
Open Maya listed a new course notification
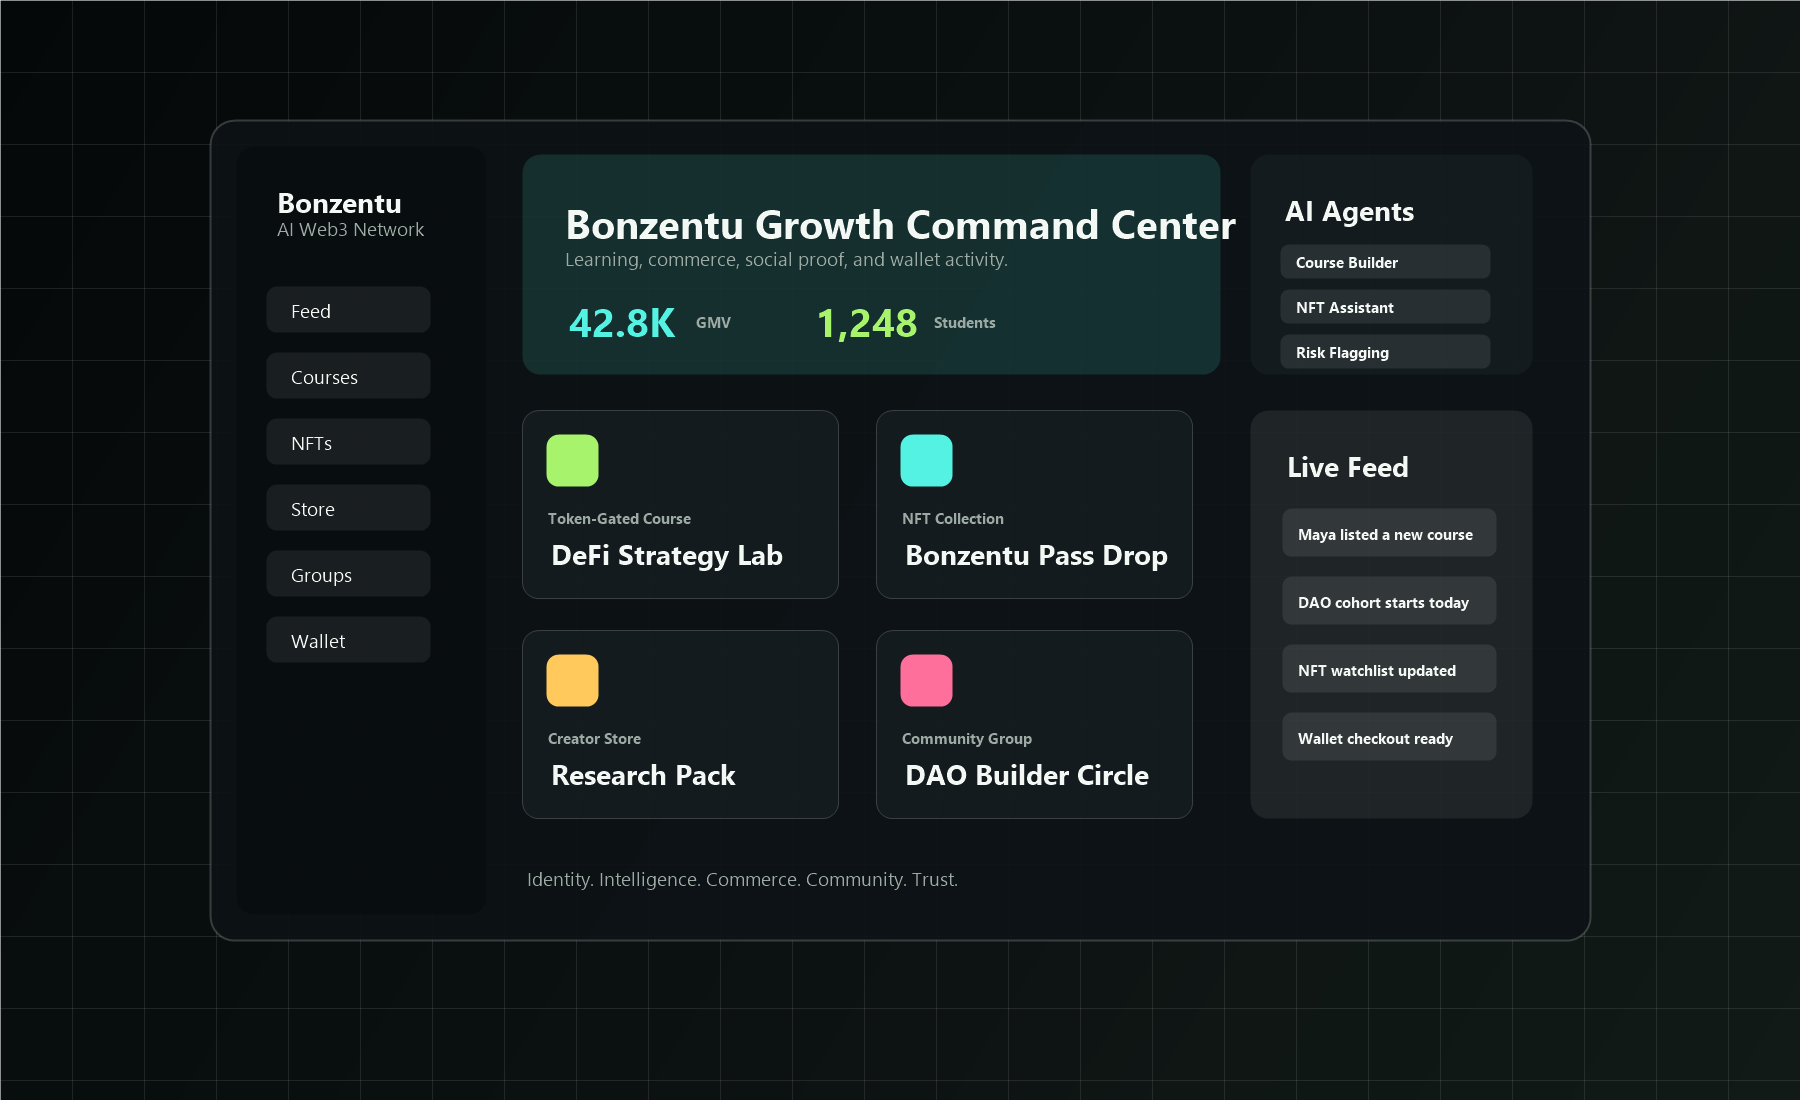[x=1388, y=533]
